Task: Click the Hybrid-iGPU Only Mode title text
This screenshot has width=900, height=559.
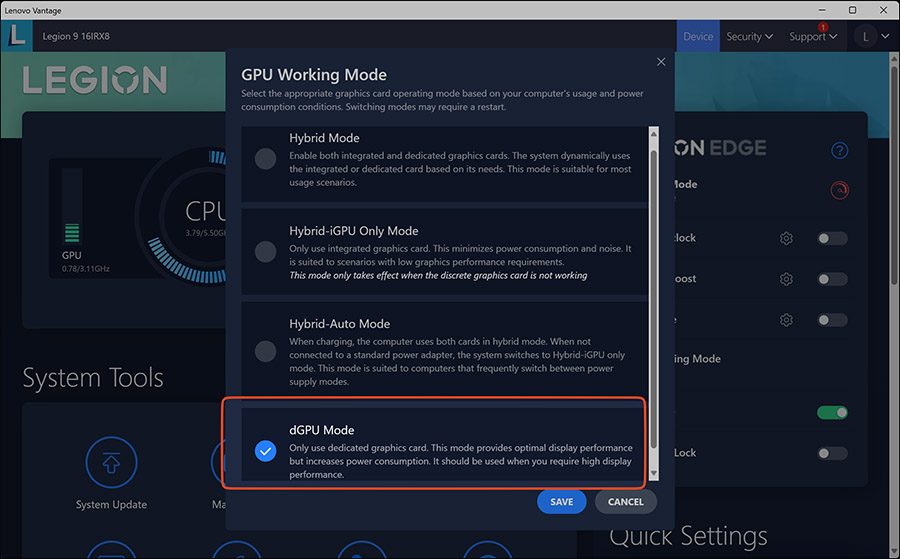Action: 354,231
